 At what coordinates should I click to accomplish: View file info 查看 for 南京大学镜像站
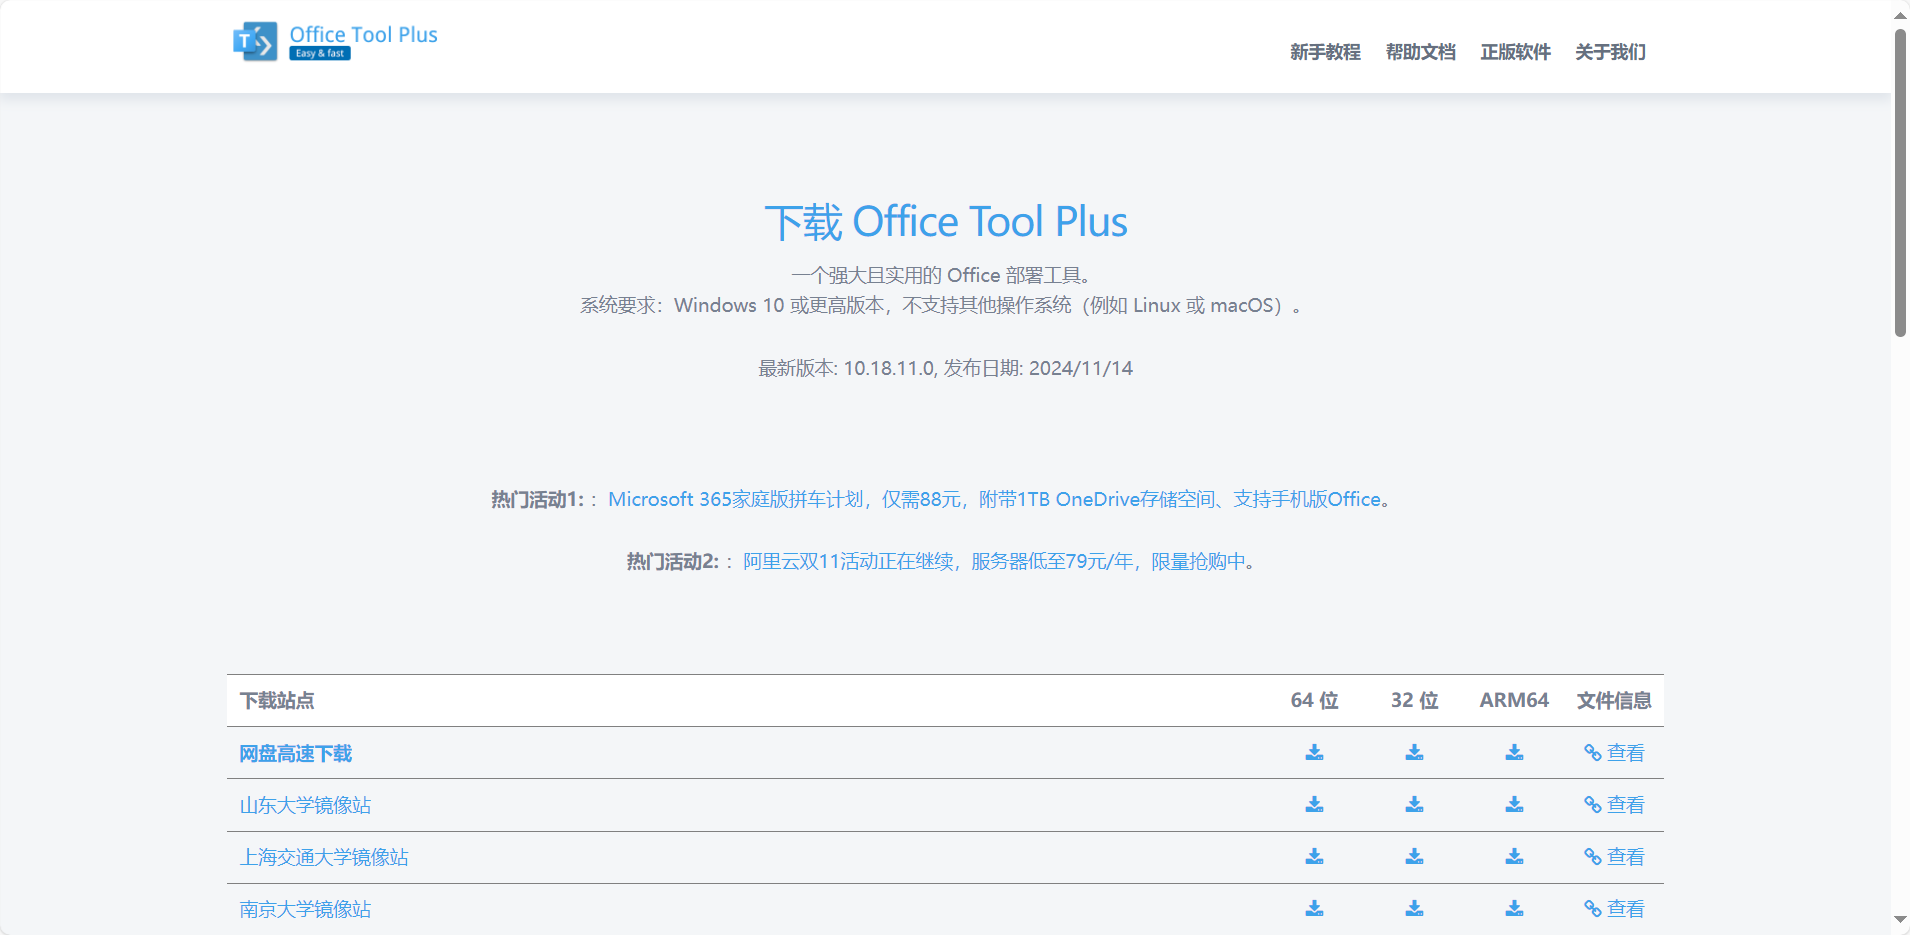tap(1614, 909)
